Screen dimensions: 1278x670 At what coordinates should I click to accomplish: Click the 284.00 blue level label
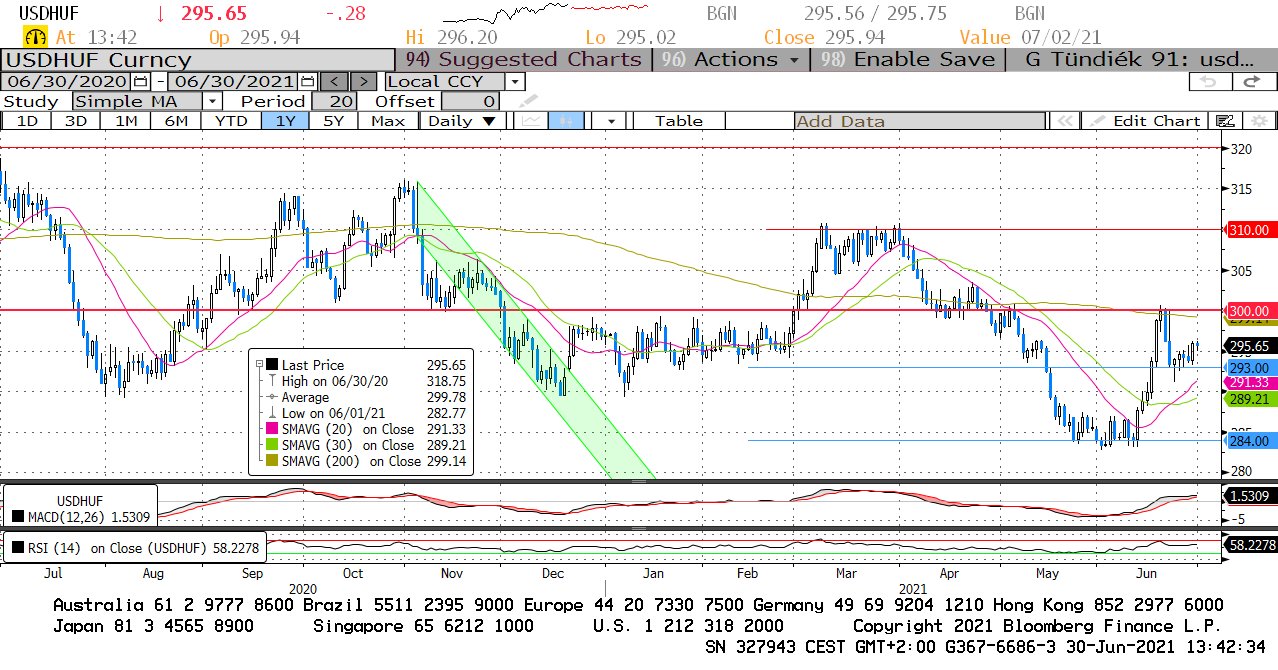click(1251, 440)
